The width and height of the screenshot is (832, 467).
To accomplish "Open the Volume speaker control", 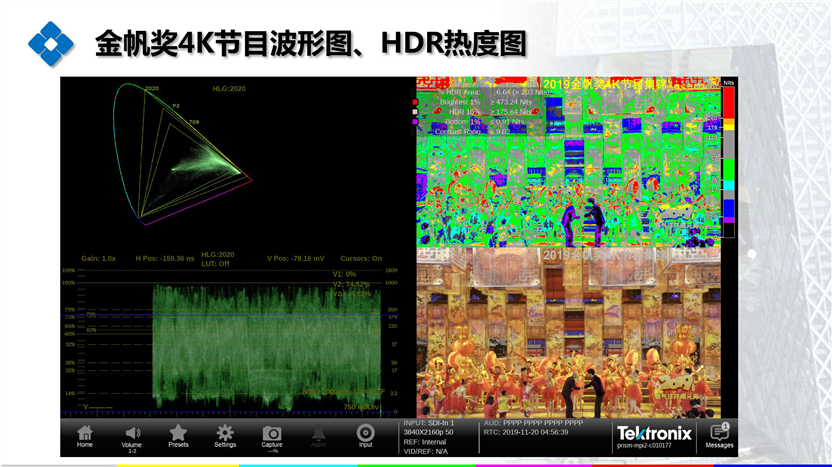I will tap(132, 433).
